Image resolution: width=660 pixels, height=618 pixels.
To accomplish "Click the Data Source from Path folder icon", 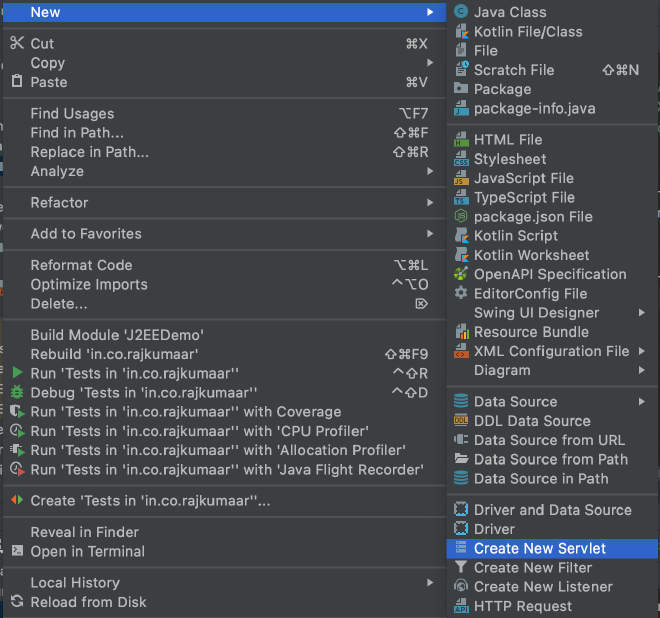I will coord(461,458).
